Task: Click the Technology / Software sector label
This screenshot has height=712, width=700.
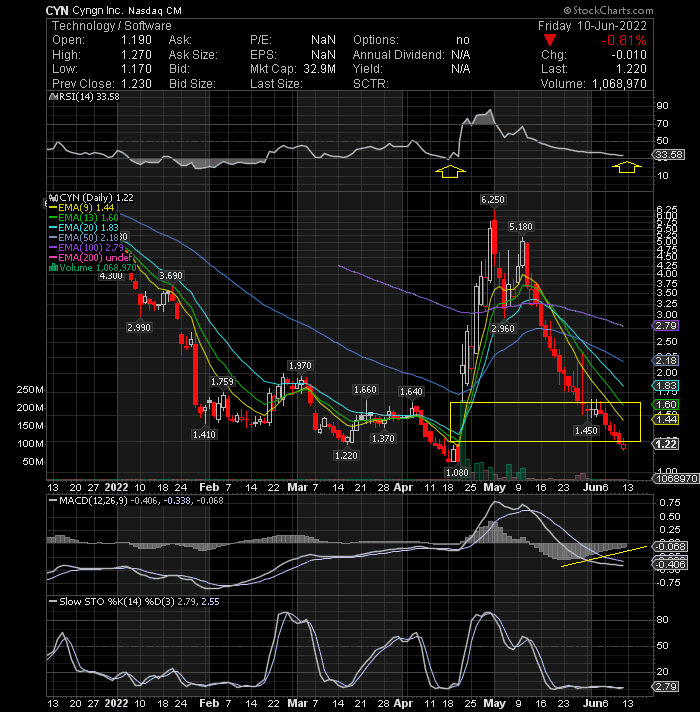Action: click(112, 26)
